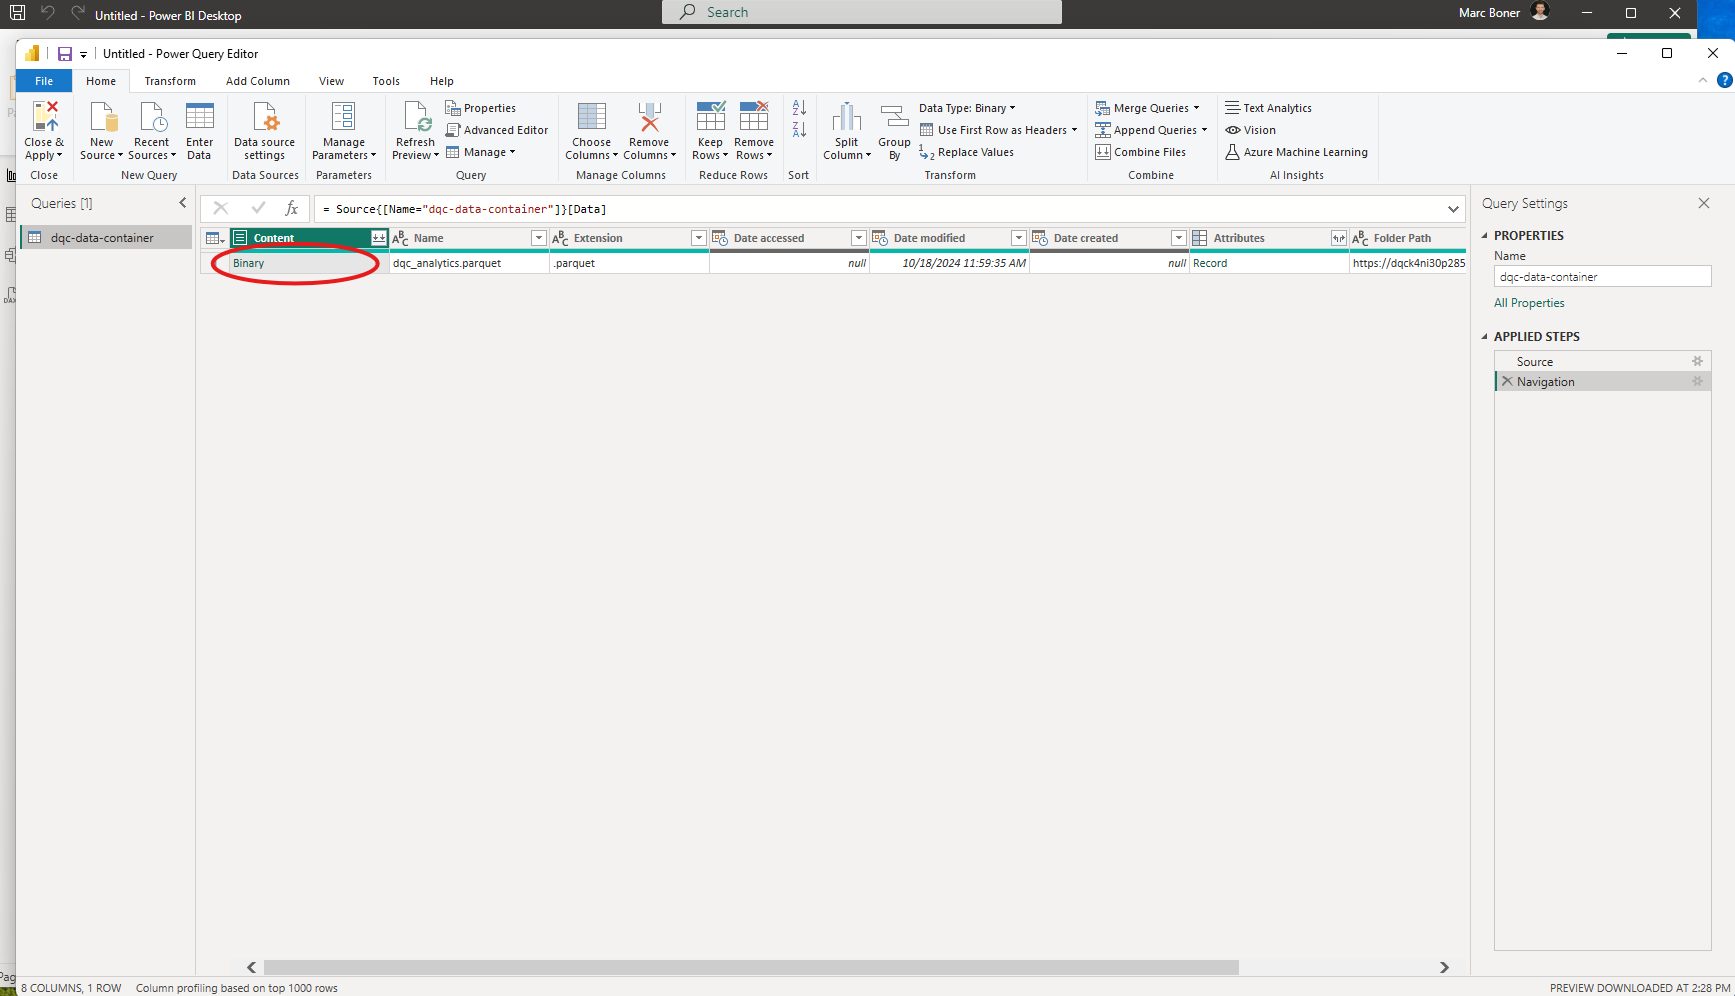This screenshot has height=996, width=1735.
Task: Open query Properties
Action: pyautogui.click(x=481, y=108)
